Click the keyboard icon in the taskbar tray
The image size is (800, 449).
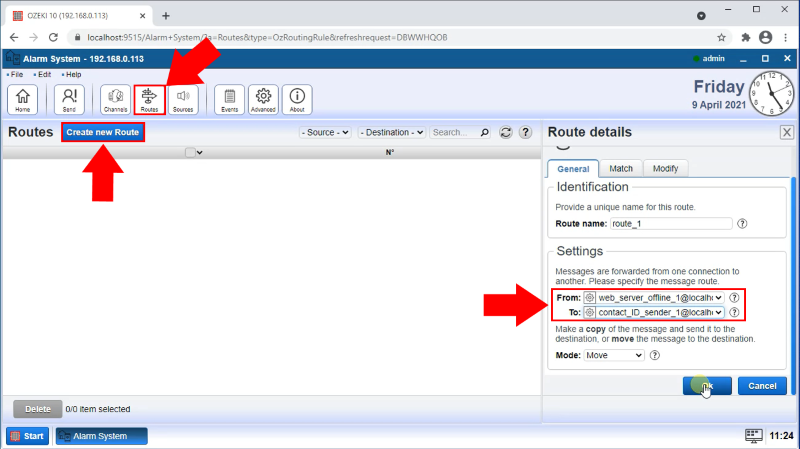(754, 435)
